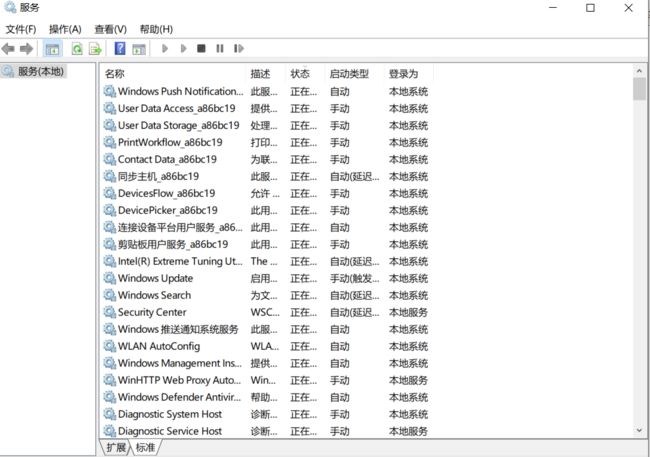Click the Restart Service icon
This screenshot has height=457, width=650.
(x=238, y=49)
